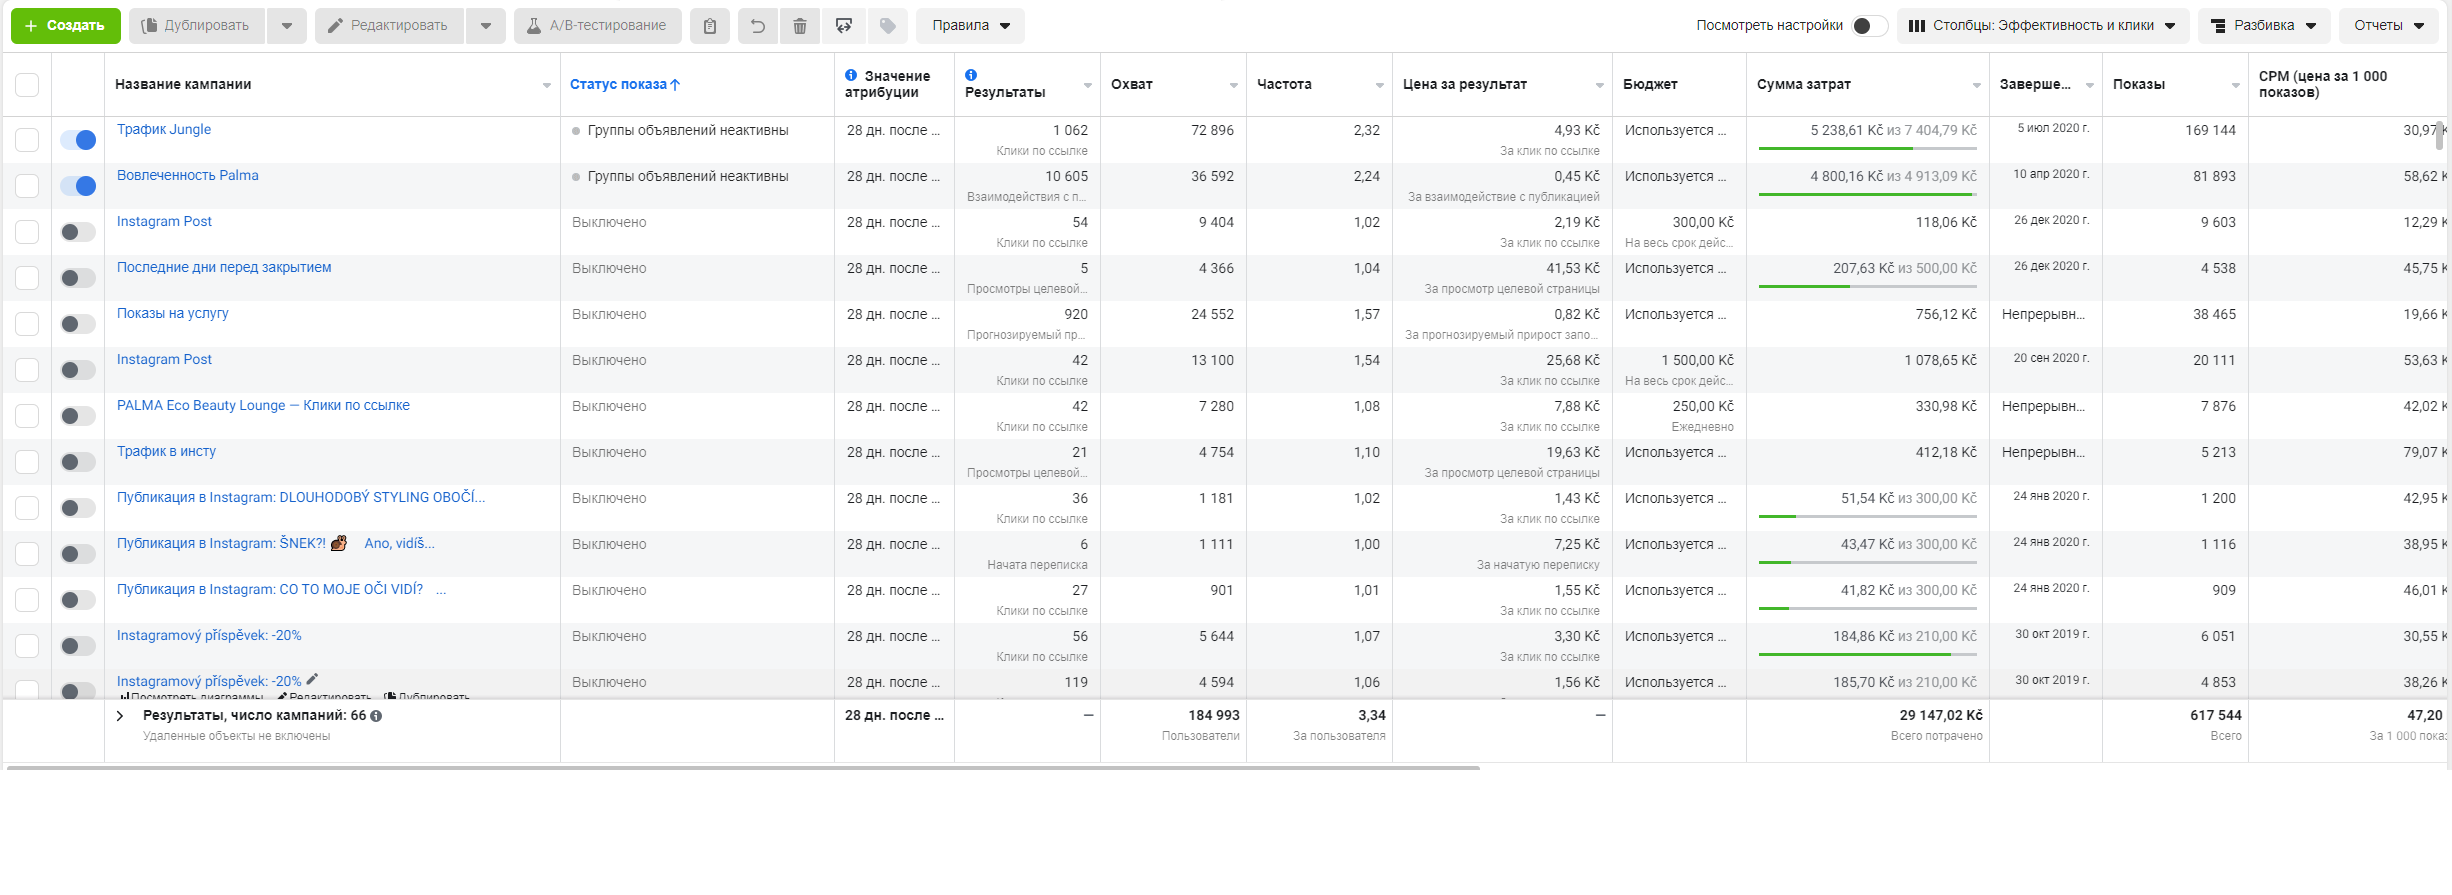Expand the results summary row chevron
Viewport: 2452px width, 895px height.
[120, 716]
